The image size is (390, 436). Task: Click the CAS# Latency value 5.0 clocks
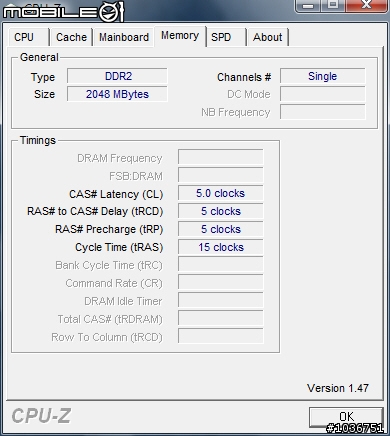point(221,193)
